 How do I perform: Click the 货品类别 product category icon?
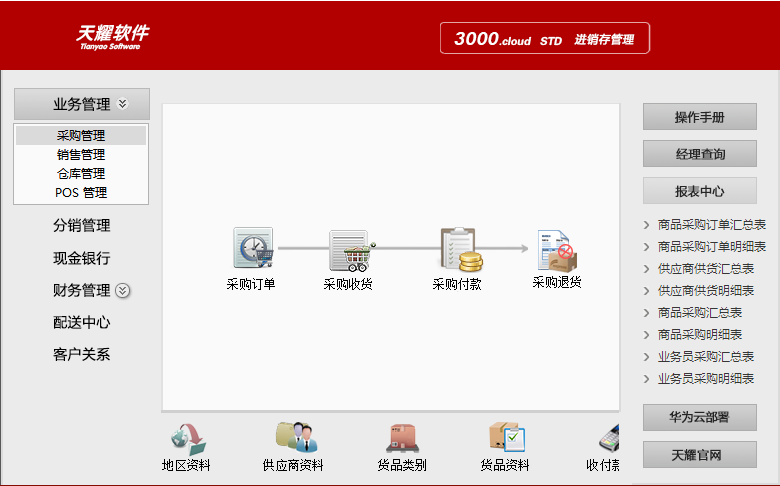[x=402, y=438]
